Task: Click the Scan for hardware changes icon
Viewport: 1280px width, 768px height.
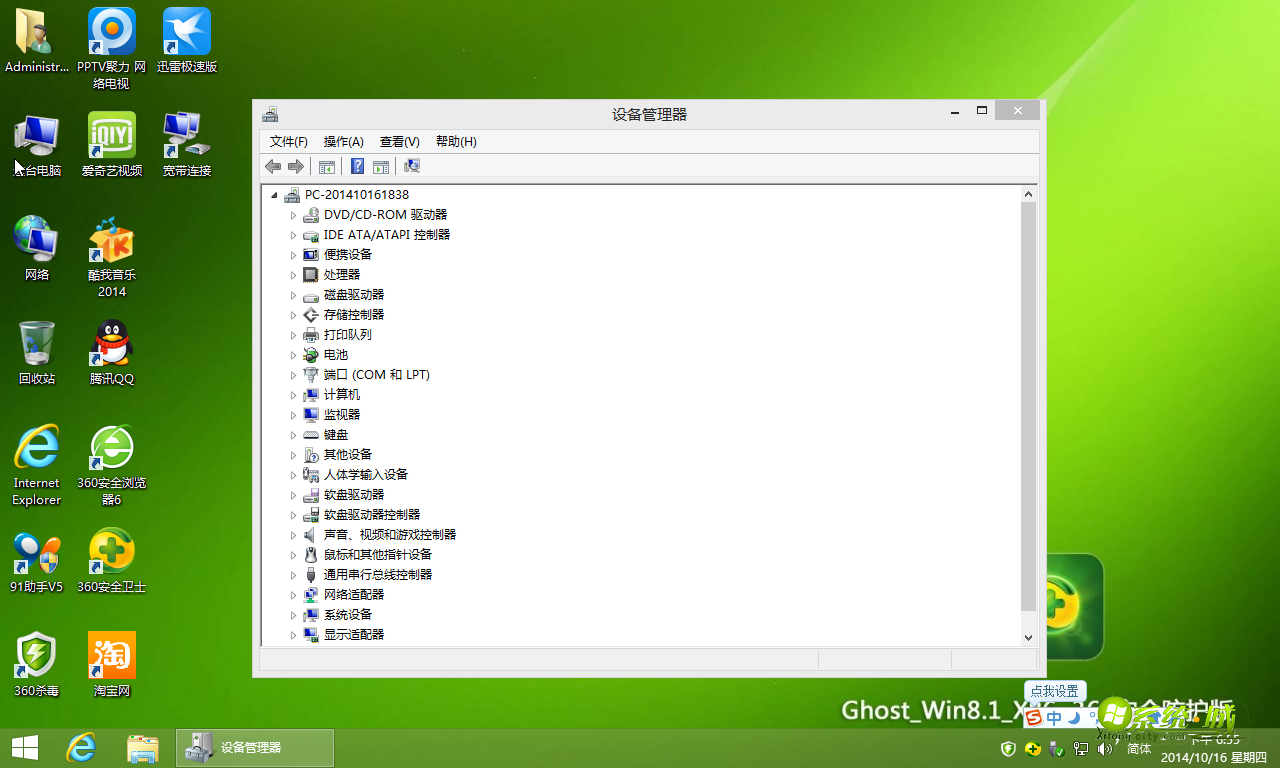Action: click(411, 166)
